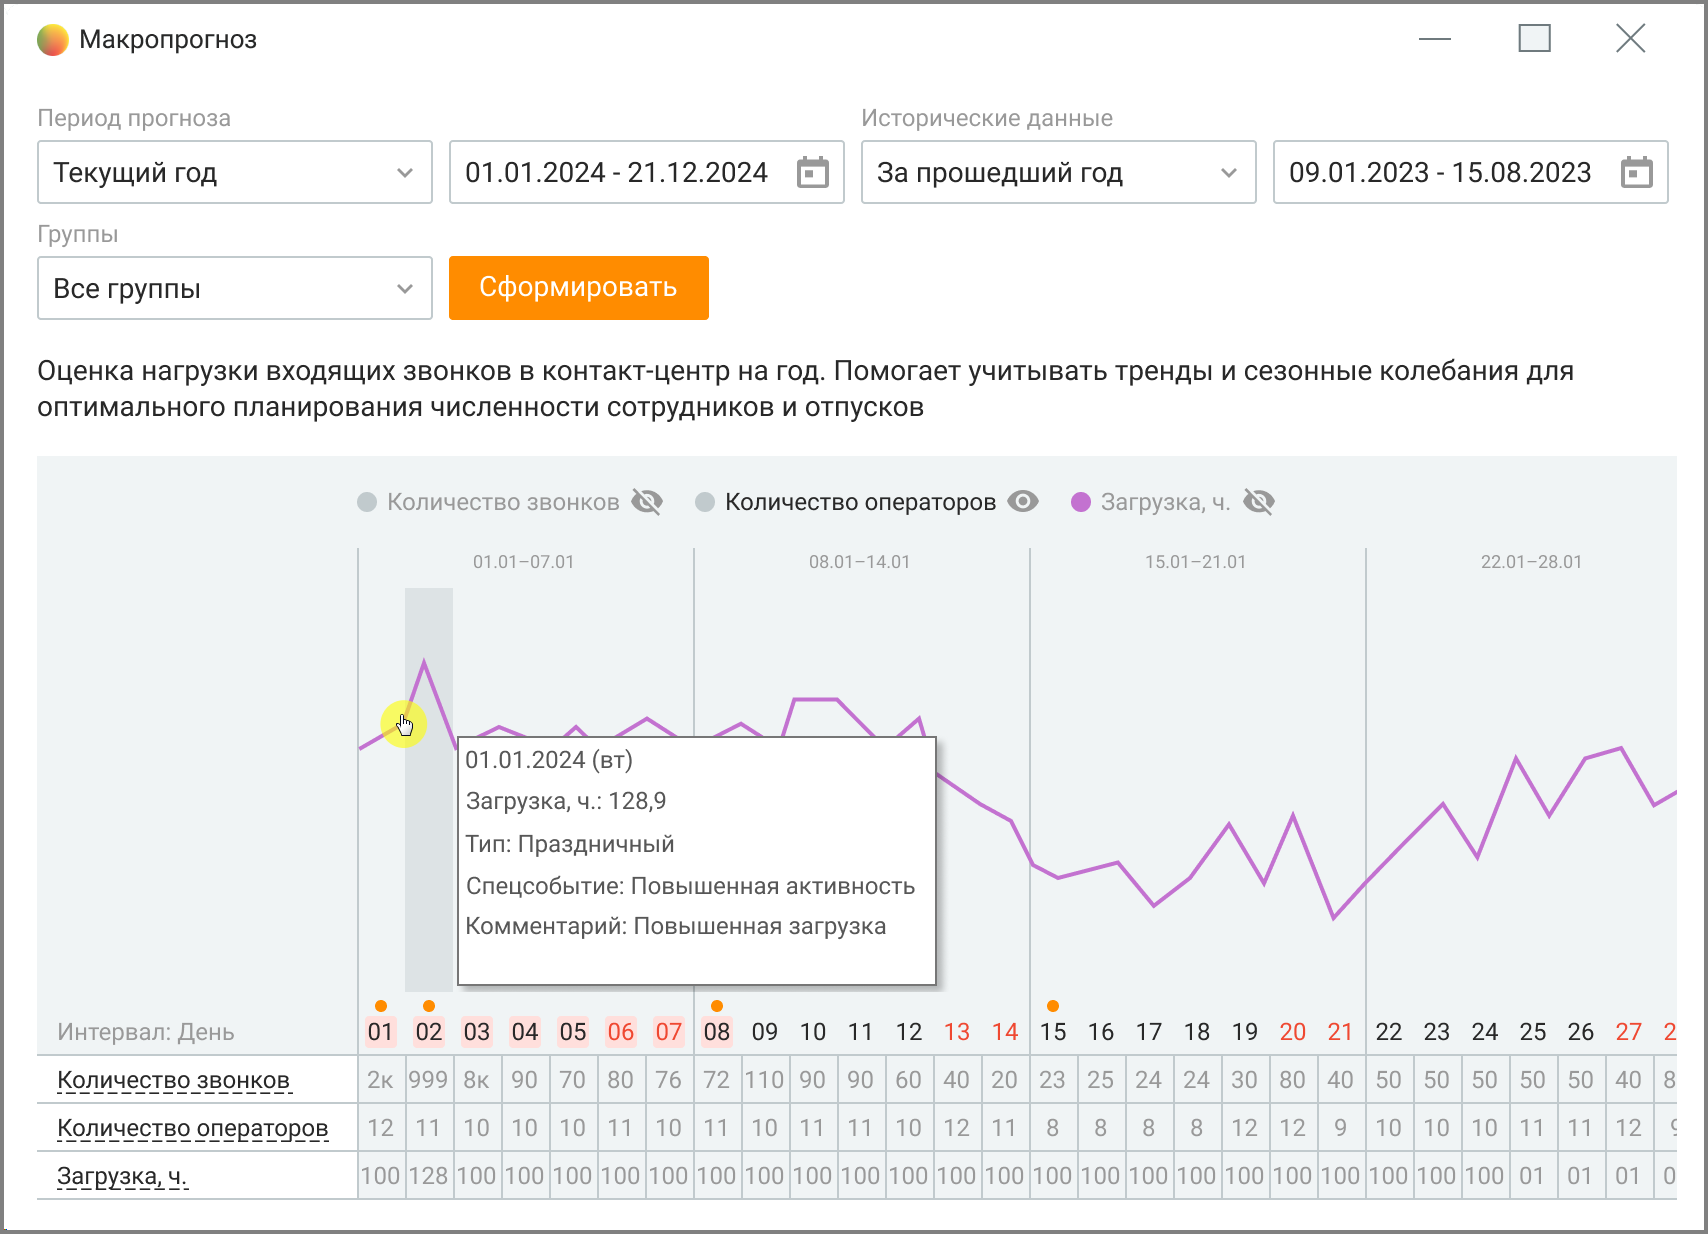Viewport: 1708px width, 1234px height.
Task: Click the week header 15.01–21.01
Action: [x=1196, y=562]
